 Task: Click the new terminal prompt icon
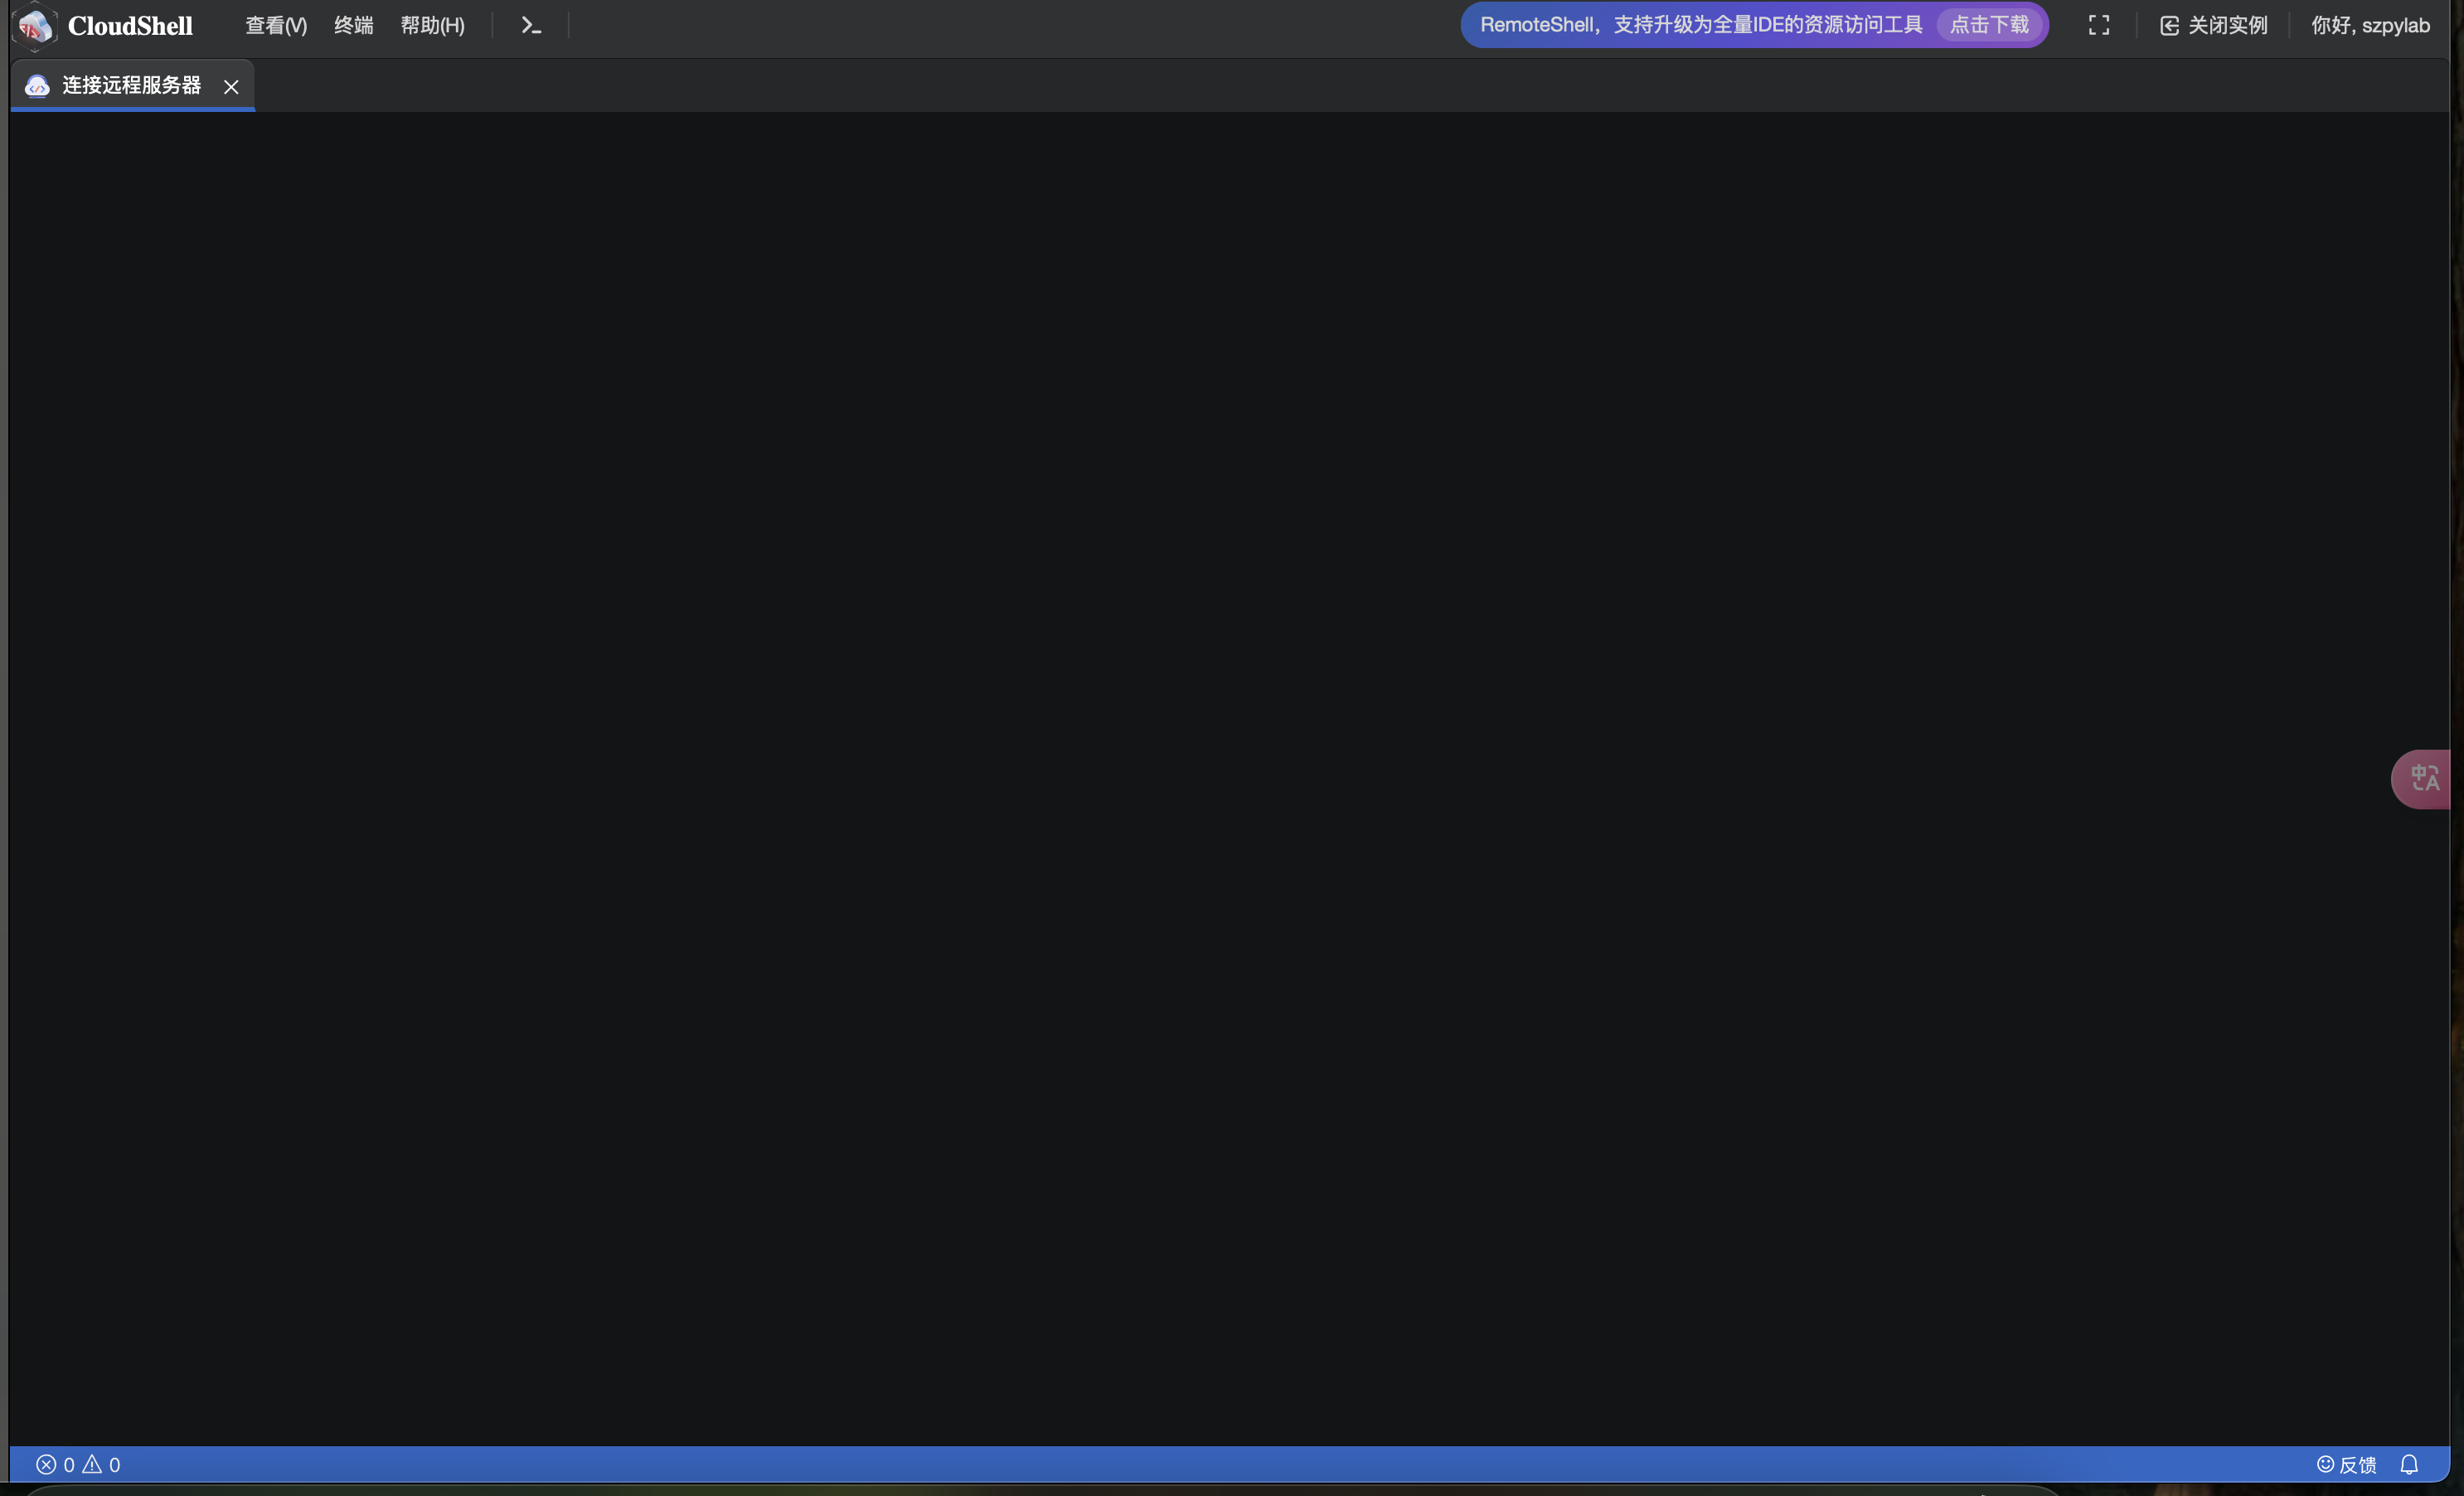pos(531,26)
